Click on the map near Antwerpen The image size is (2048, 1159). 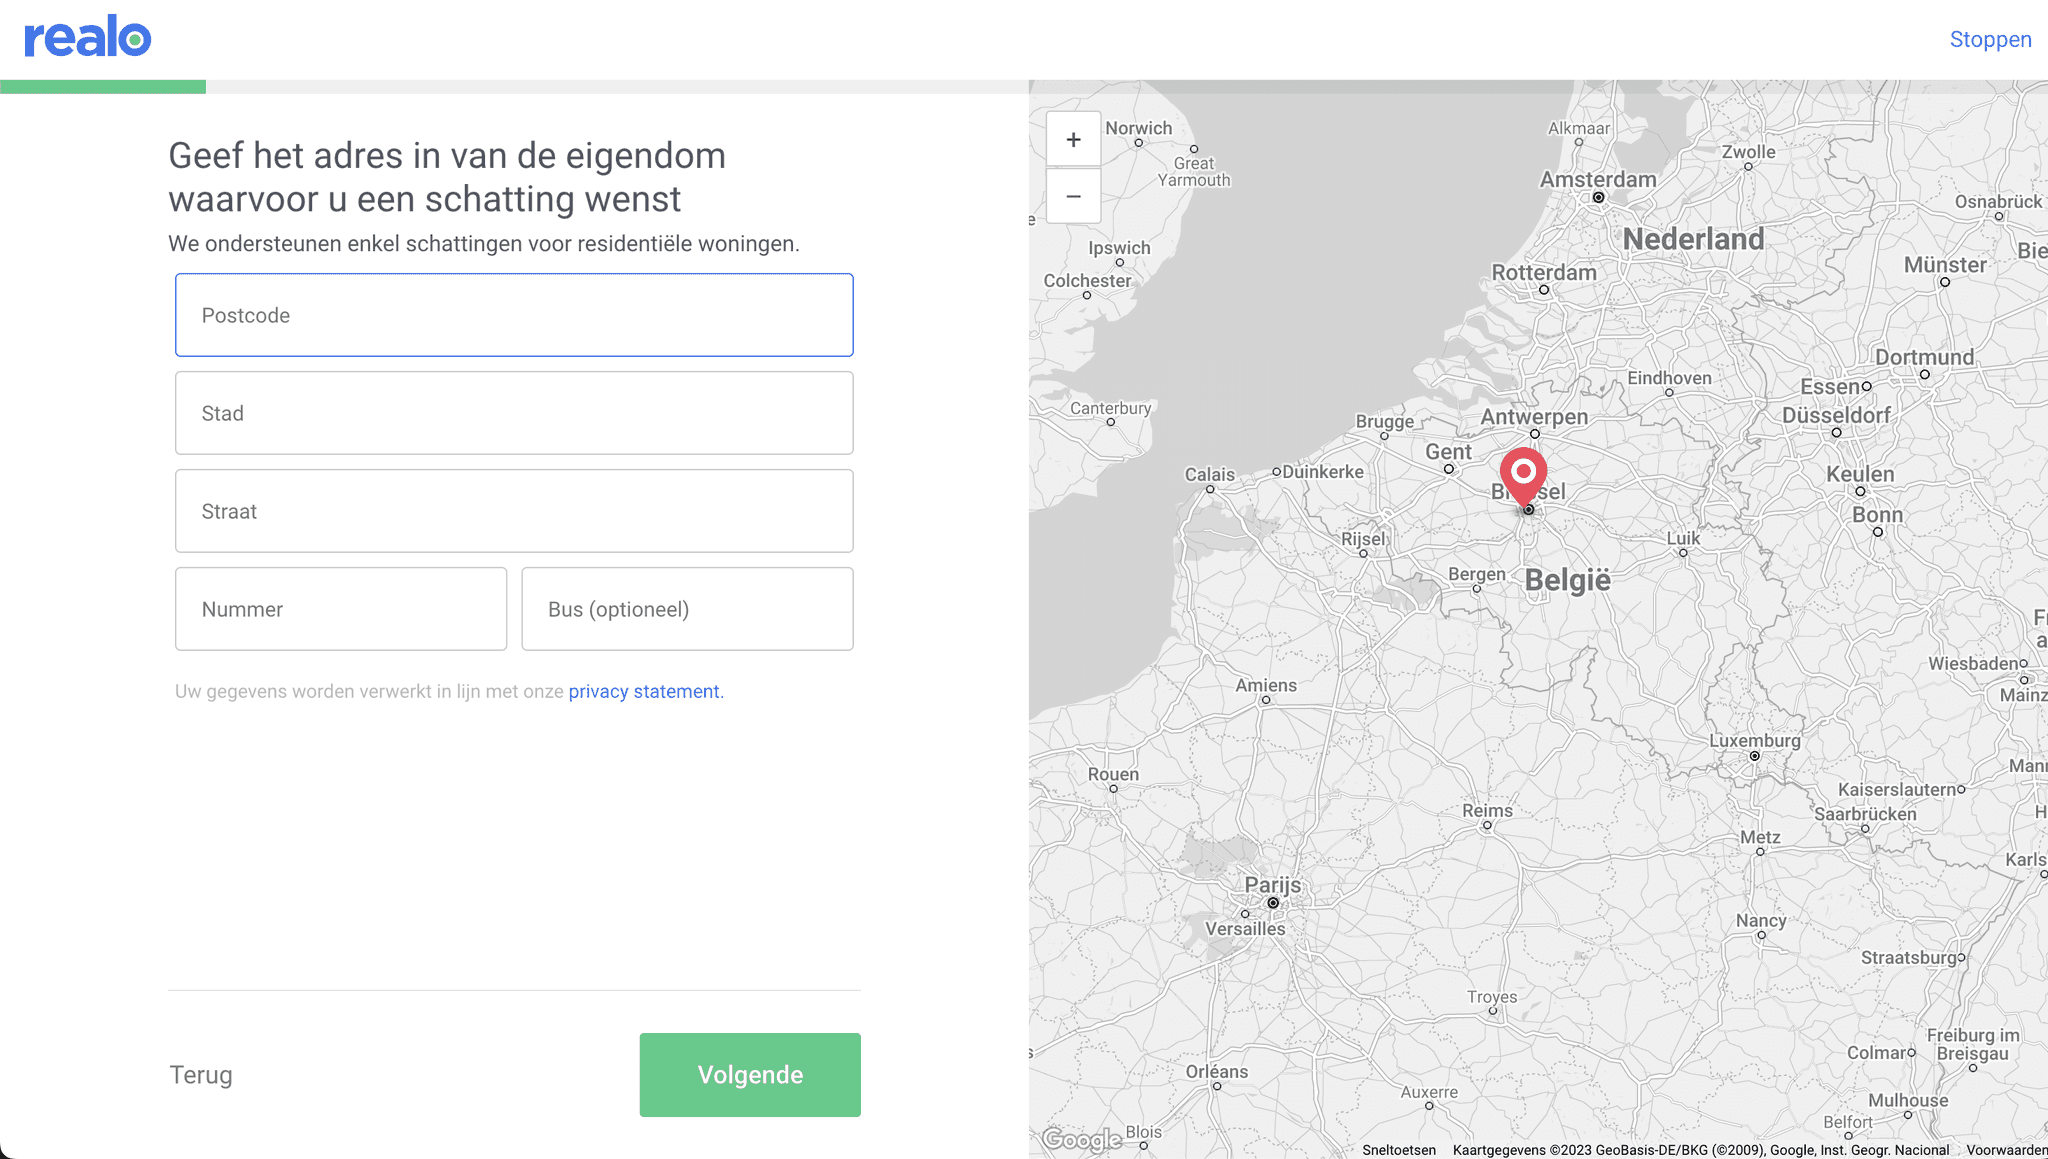click(x=1535, y=417)
